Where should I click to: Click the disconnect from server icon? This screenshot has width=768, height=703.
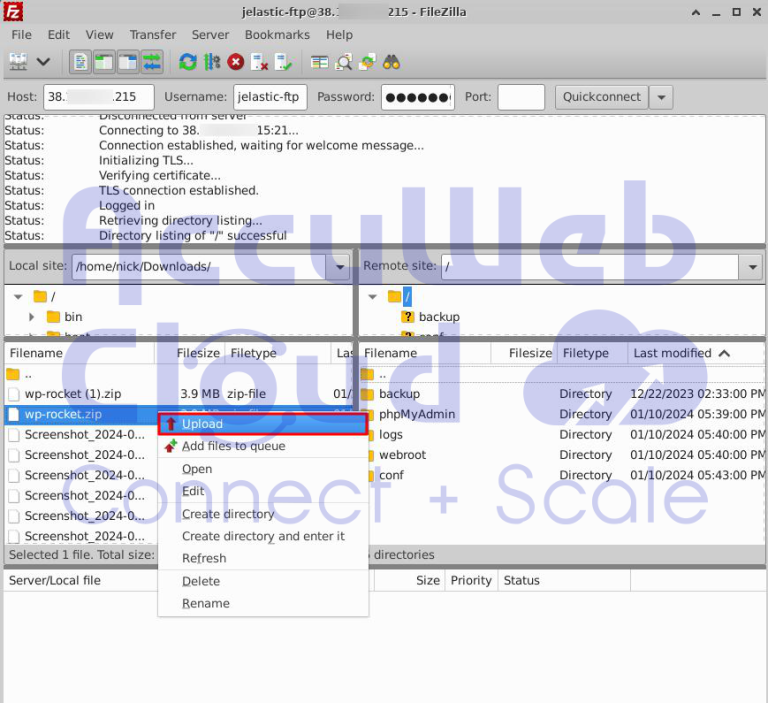pos(259,62)
